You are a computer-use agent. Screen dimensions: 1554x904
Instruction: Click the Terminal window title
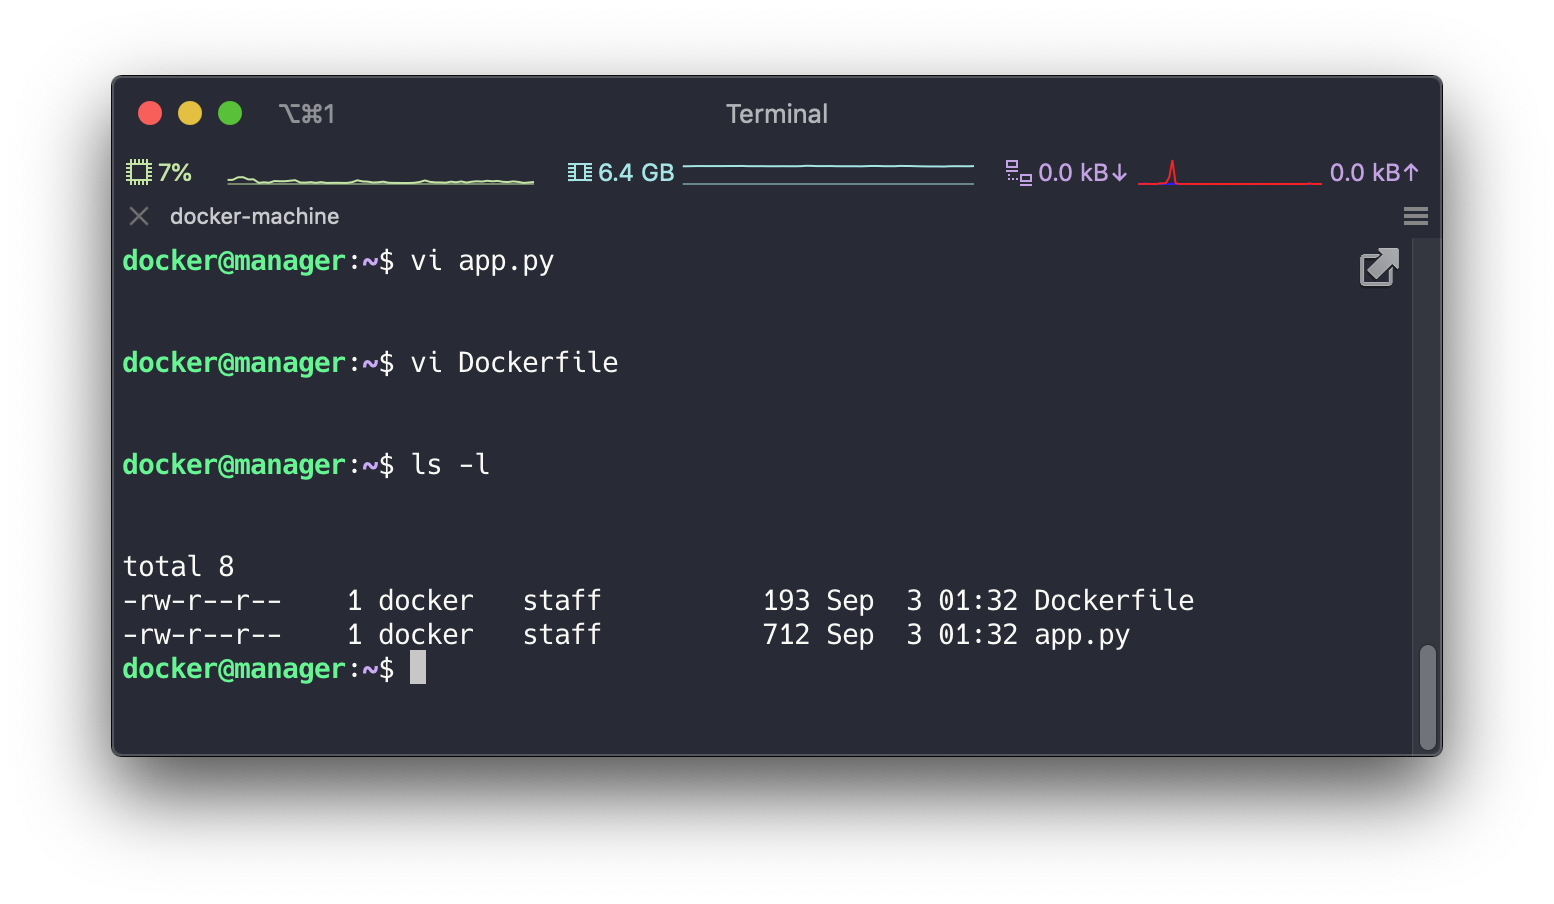point(777,113)
